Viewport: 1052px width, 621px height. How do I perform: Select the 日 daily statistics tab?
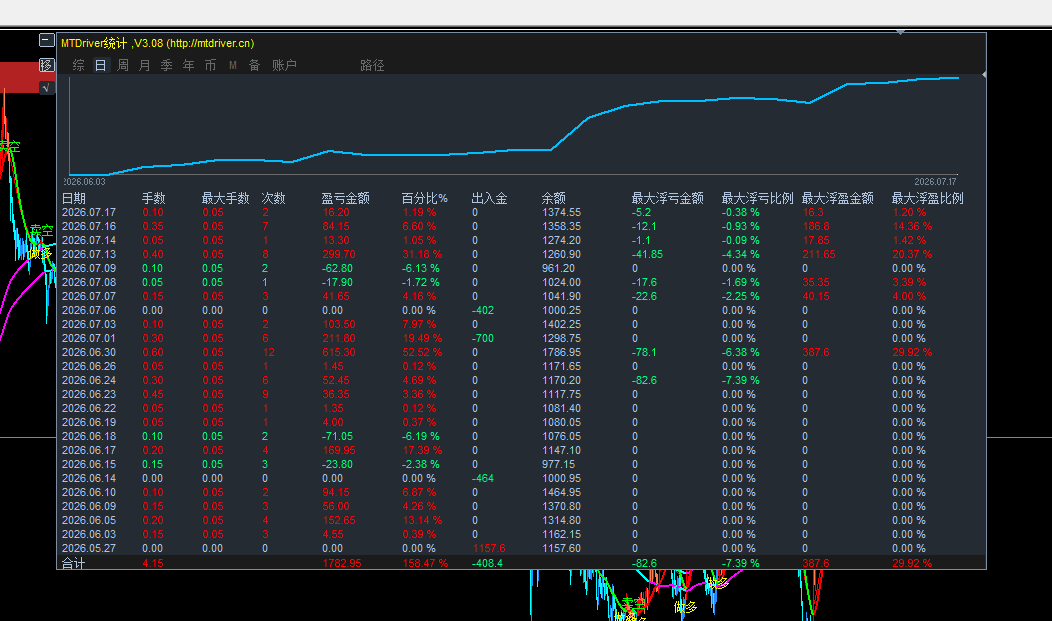(x=101, y=65)
